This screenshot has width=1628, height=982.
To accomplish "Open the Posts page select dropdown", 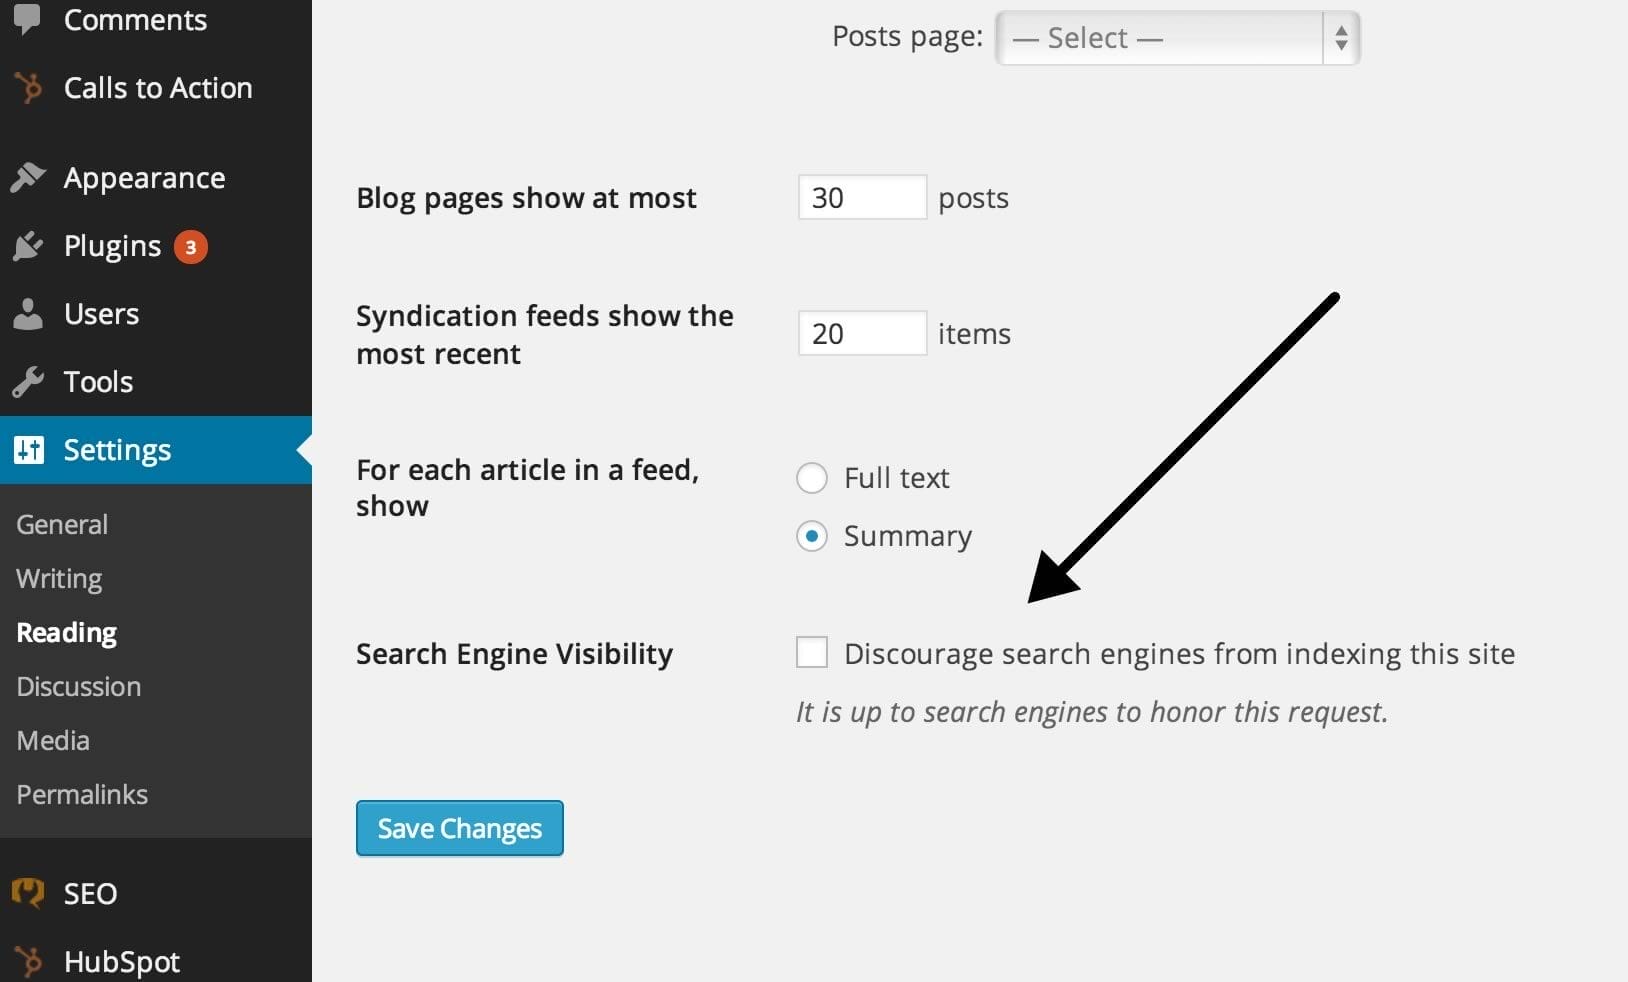I will (1177, 38).
